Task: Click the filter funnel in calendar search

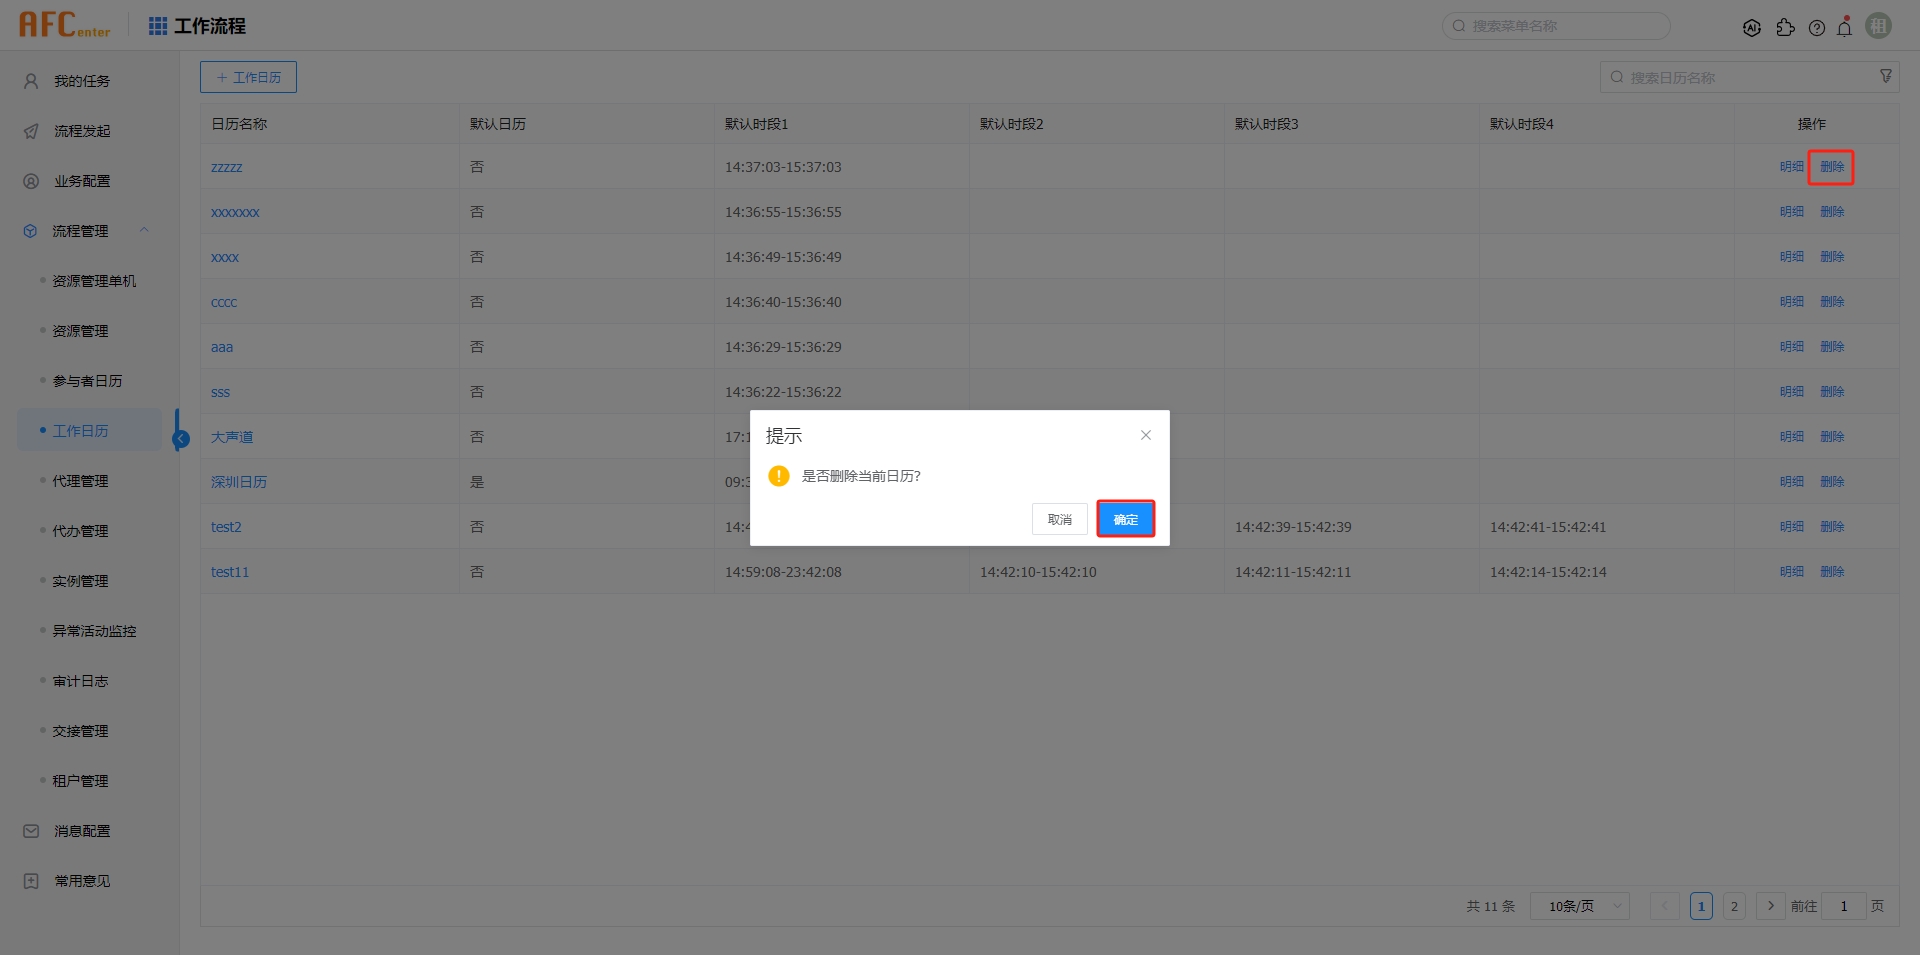Action: click(1886, 77)
